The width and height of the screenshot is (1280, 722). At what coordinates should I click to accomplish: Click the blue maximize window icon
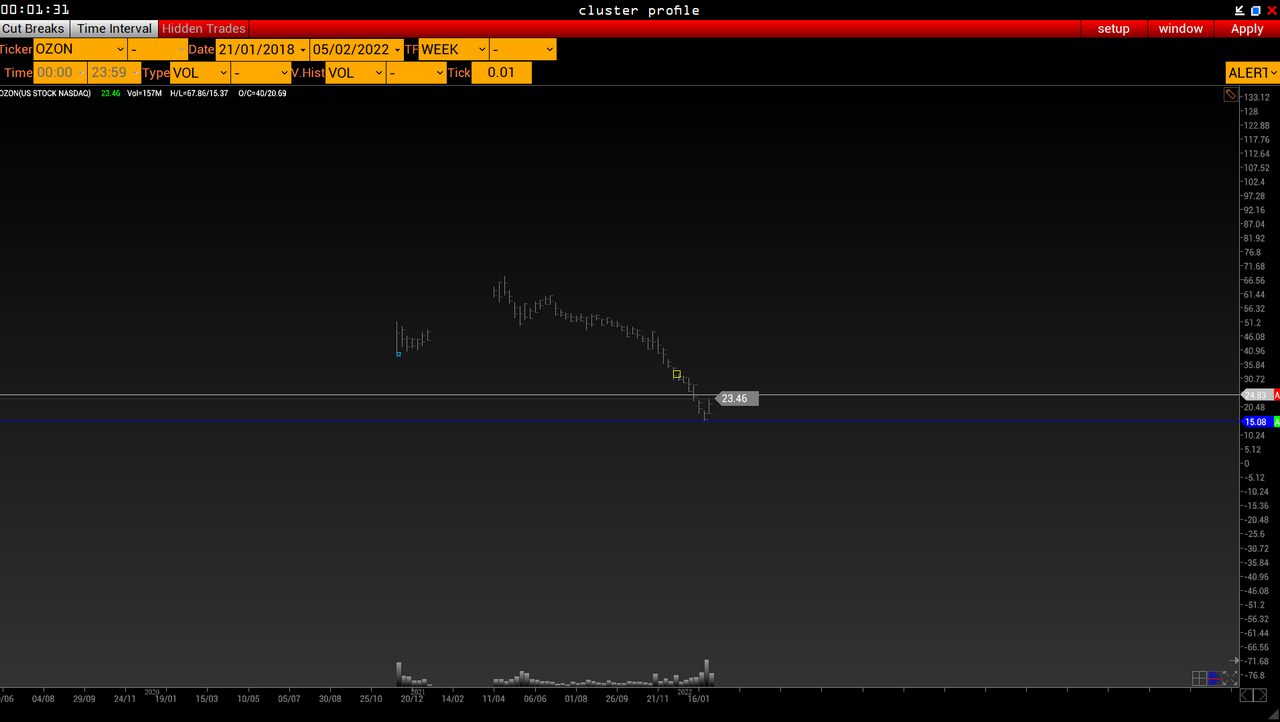coord(1256,10)
